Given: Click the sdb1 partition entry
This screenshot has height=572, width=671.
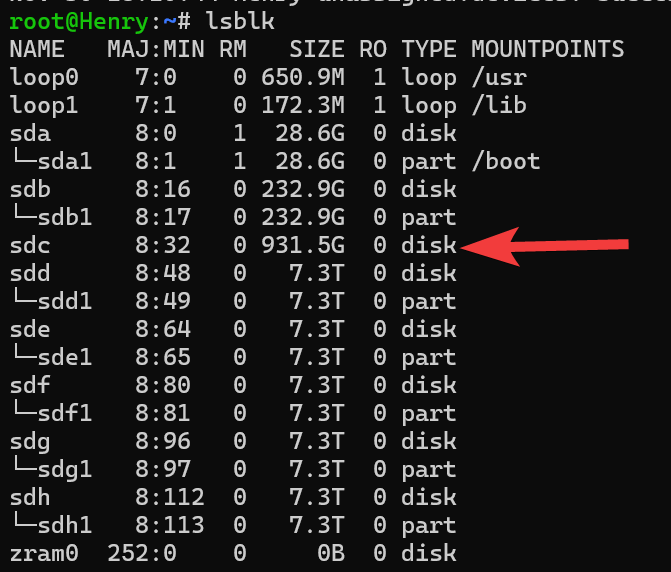Looking at the screenshot, I should [x=65, y=217].
